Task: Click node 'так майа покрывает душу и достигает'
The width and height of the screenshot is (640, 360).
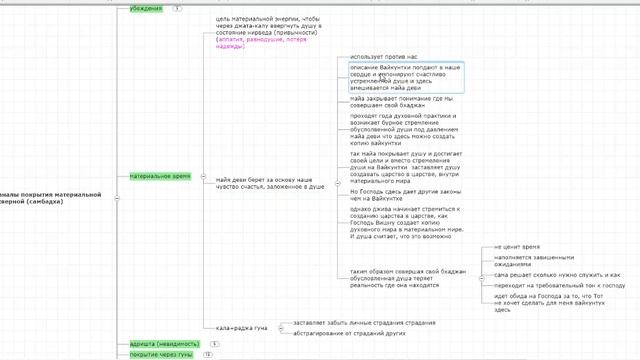Action: point(406,167)
